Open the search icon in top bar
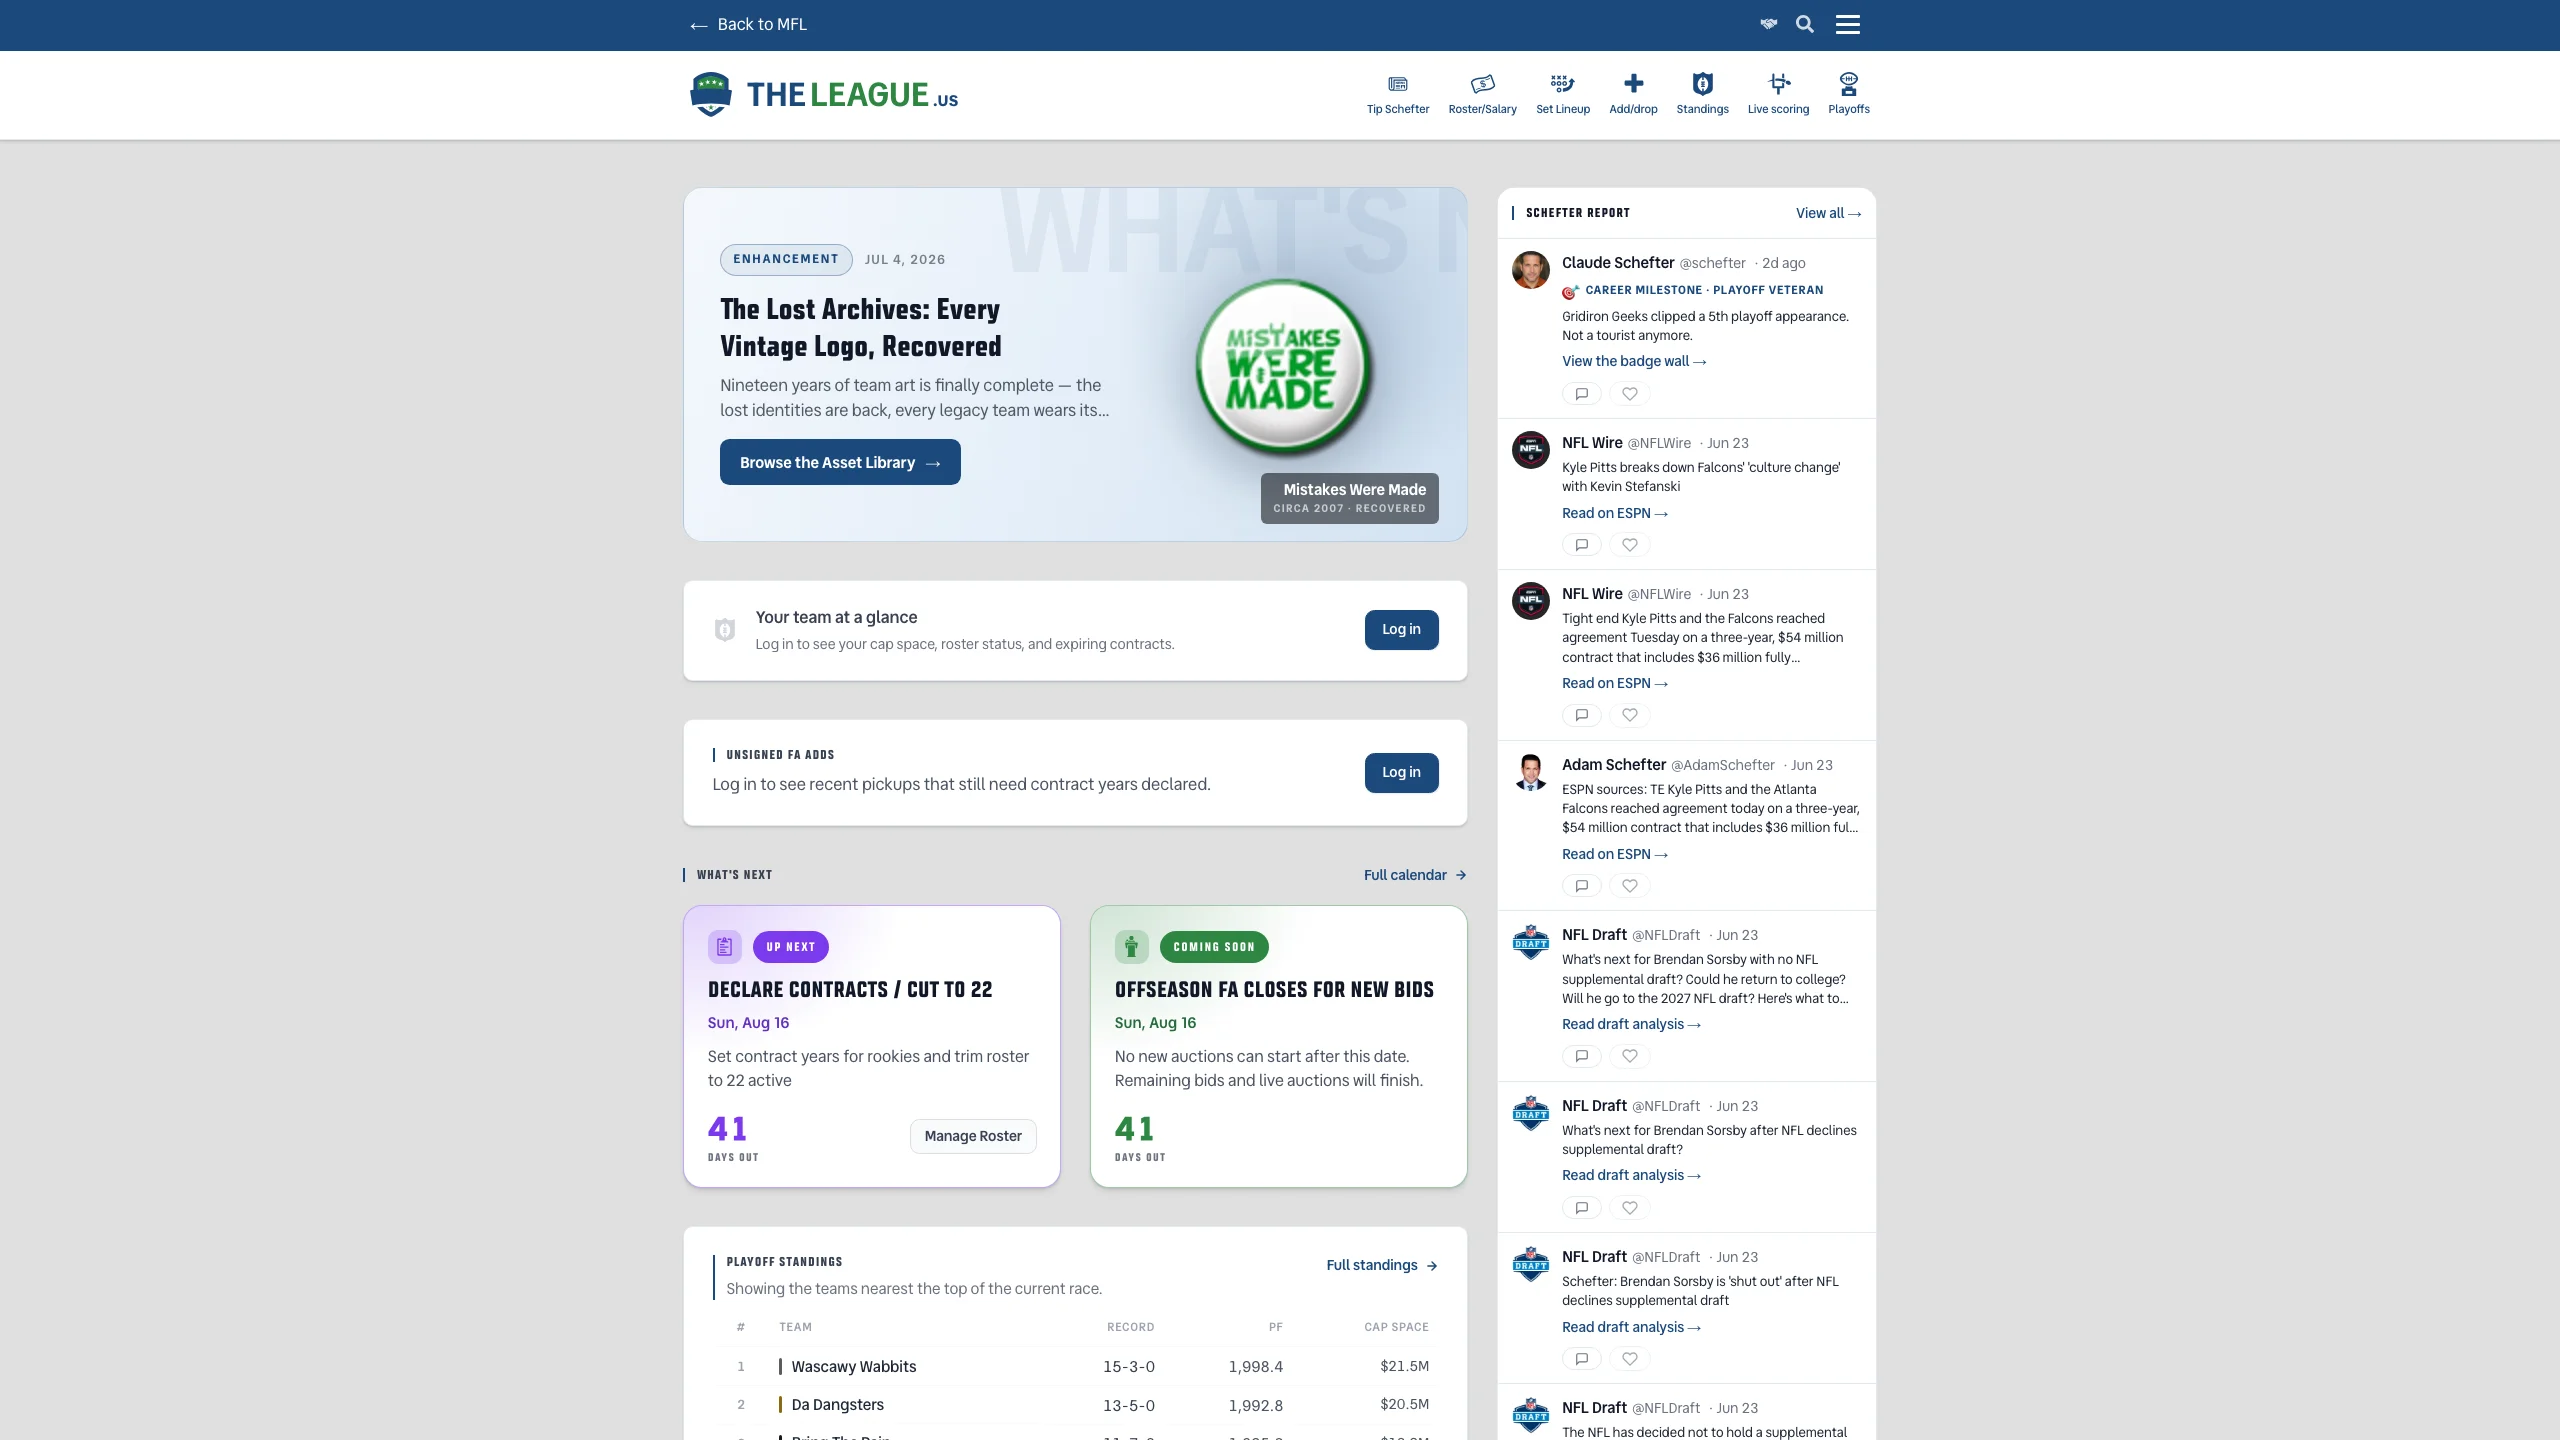The width and height of the screenshot is (2560, 1440). click(x=1805, y=24)
